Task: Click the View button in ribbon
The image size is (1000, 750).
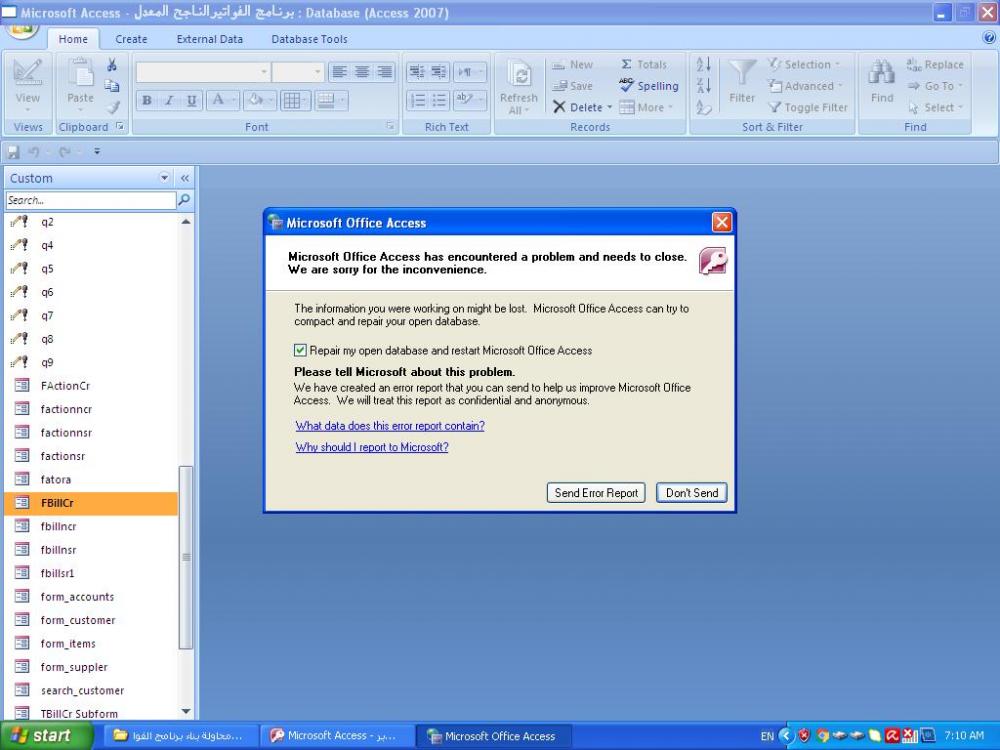Action: [x=28, y=85]
